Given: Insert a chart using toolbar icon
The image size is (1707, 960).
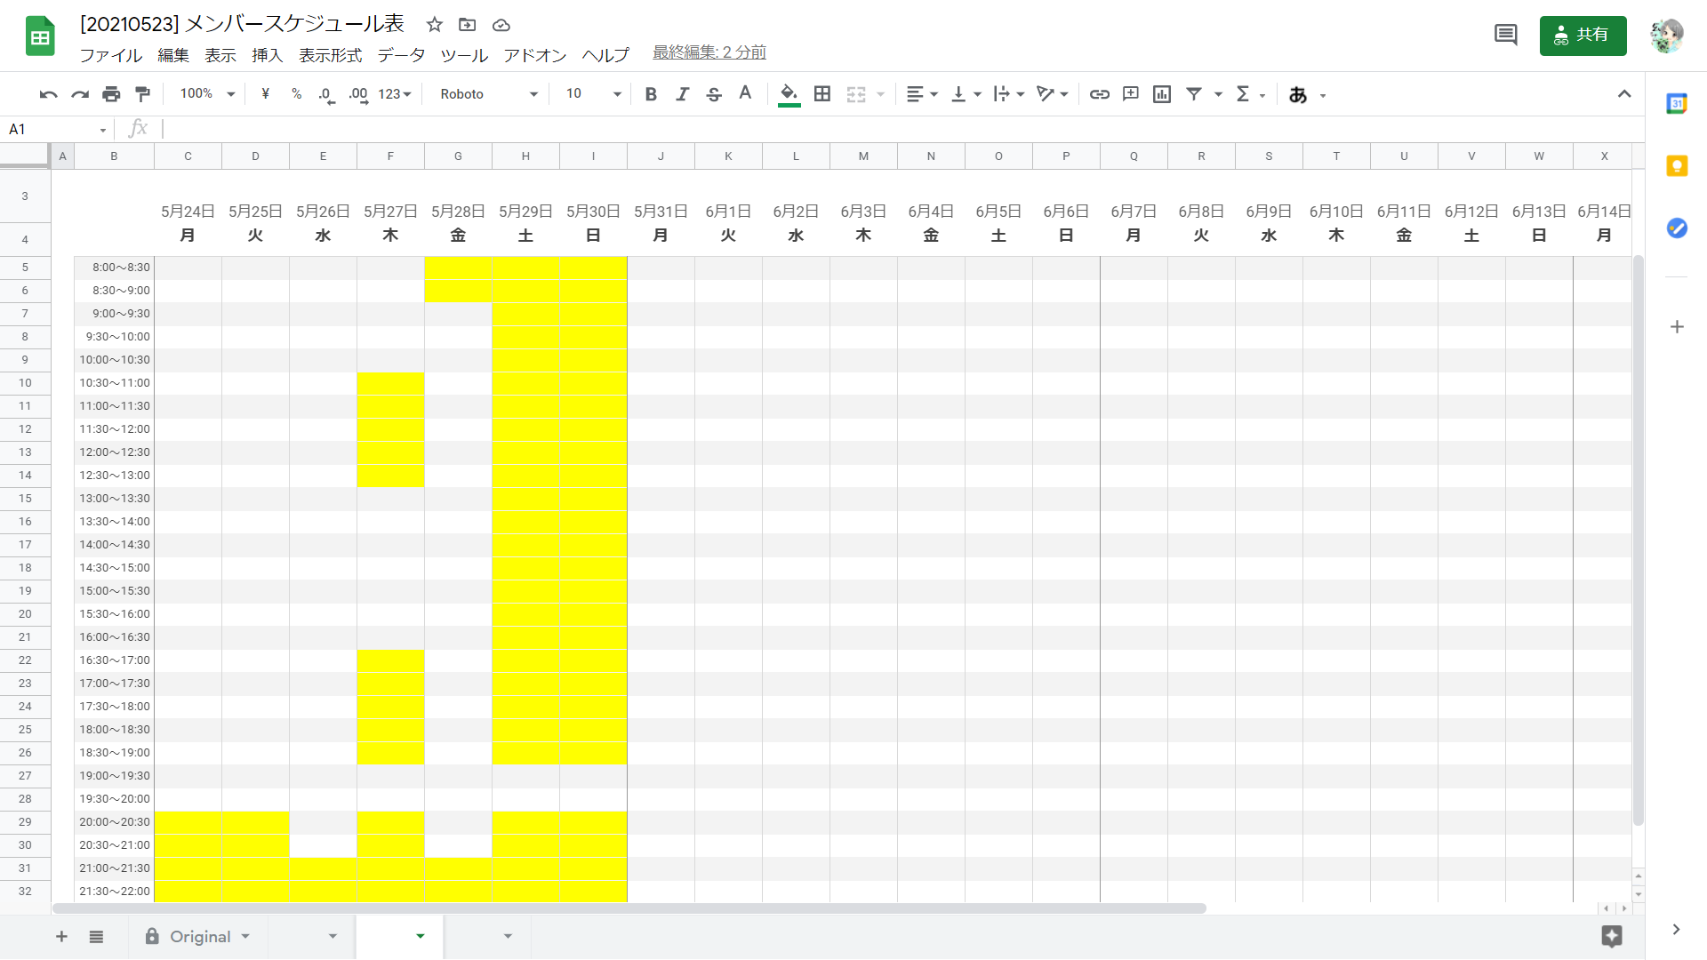Looking at the screenshot, I should 1162,94.
